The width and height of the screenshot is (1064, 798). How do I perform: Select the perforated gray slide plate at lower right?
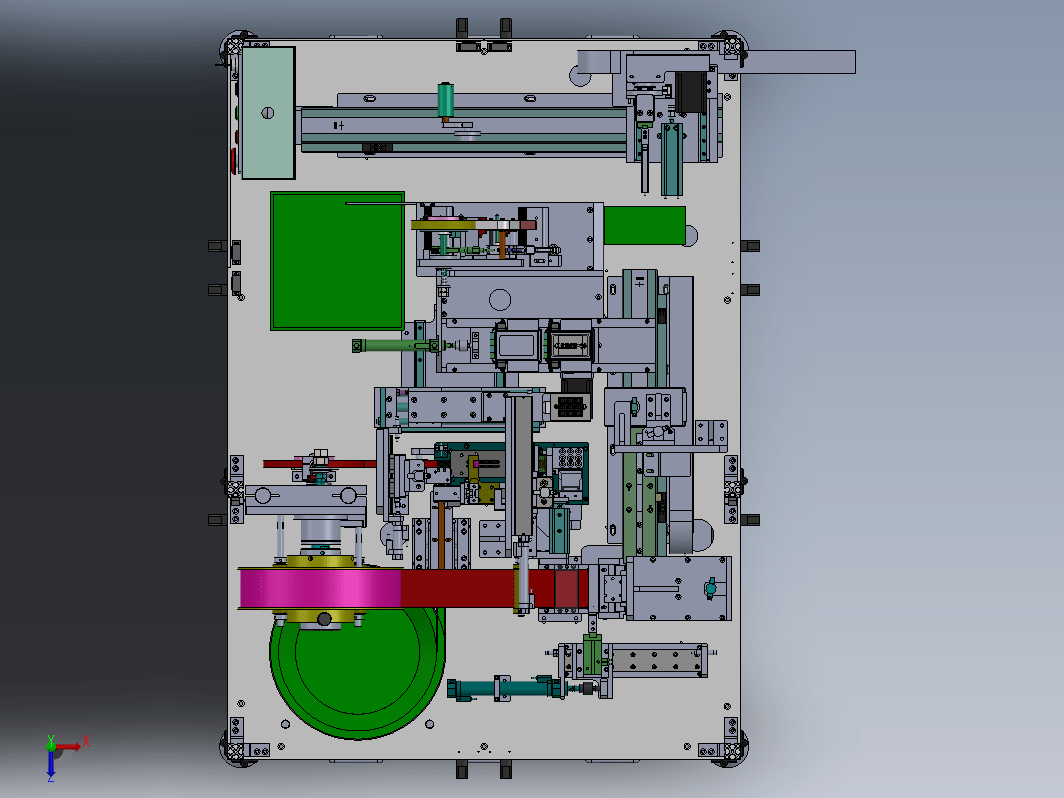point(656,660)
